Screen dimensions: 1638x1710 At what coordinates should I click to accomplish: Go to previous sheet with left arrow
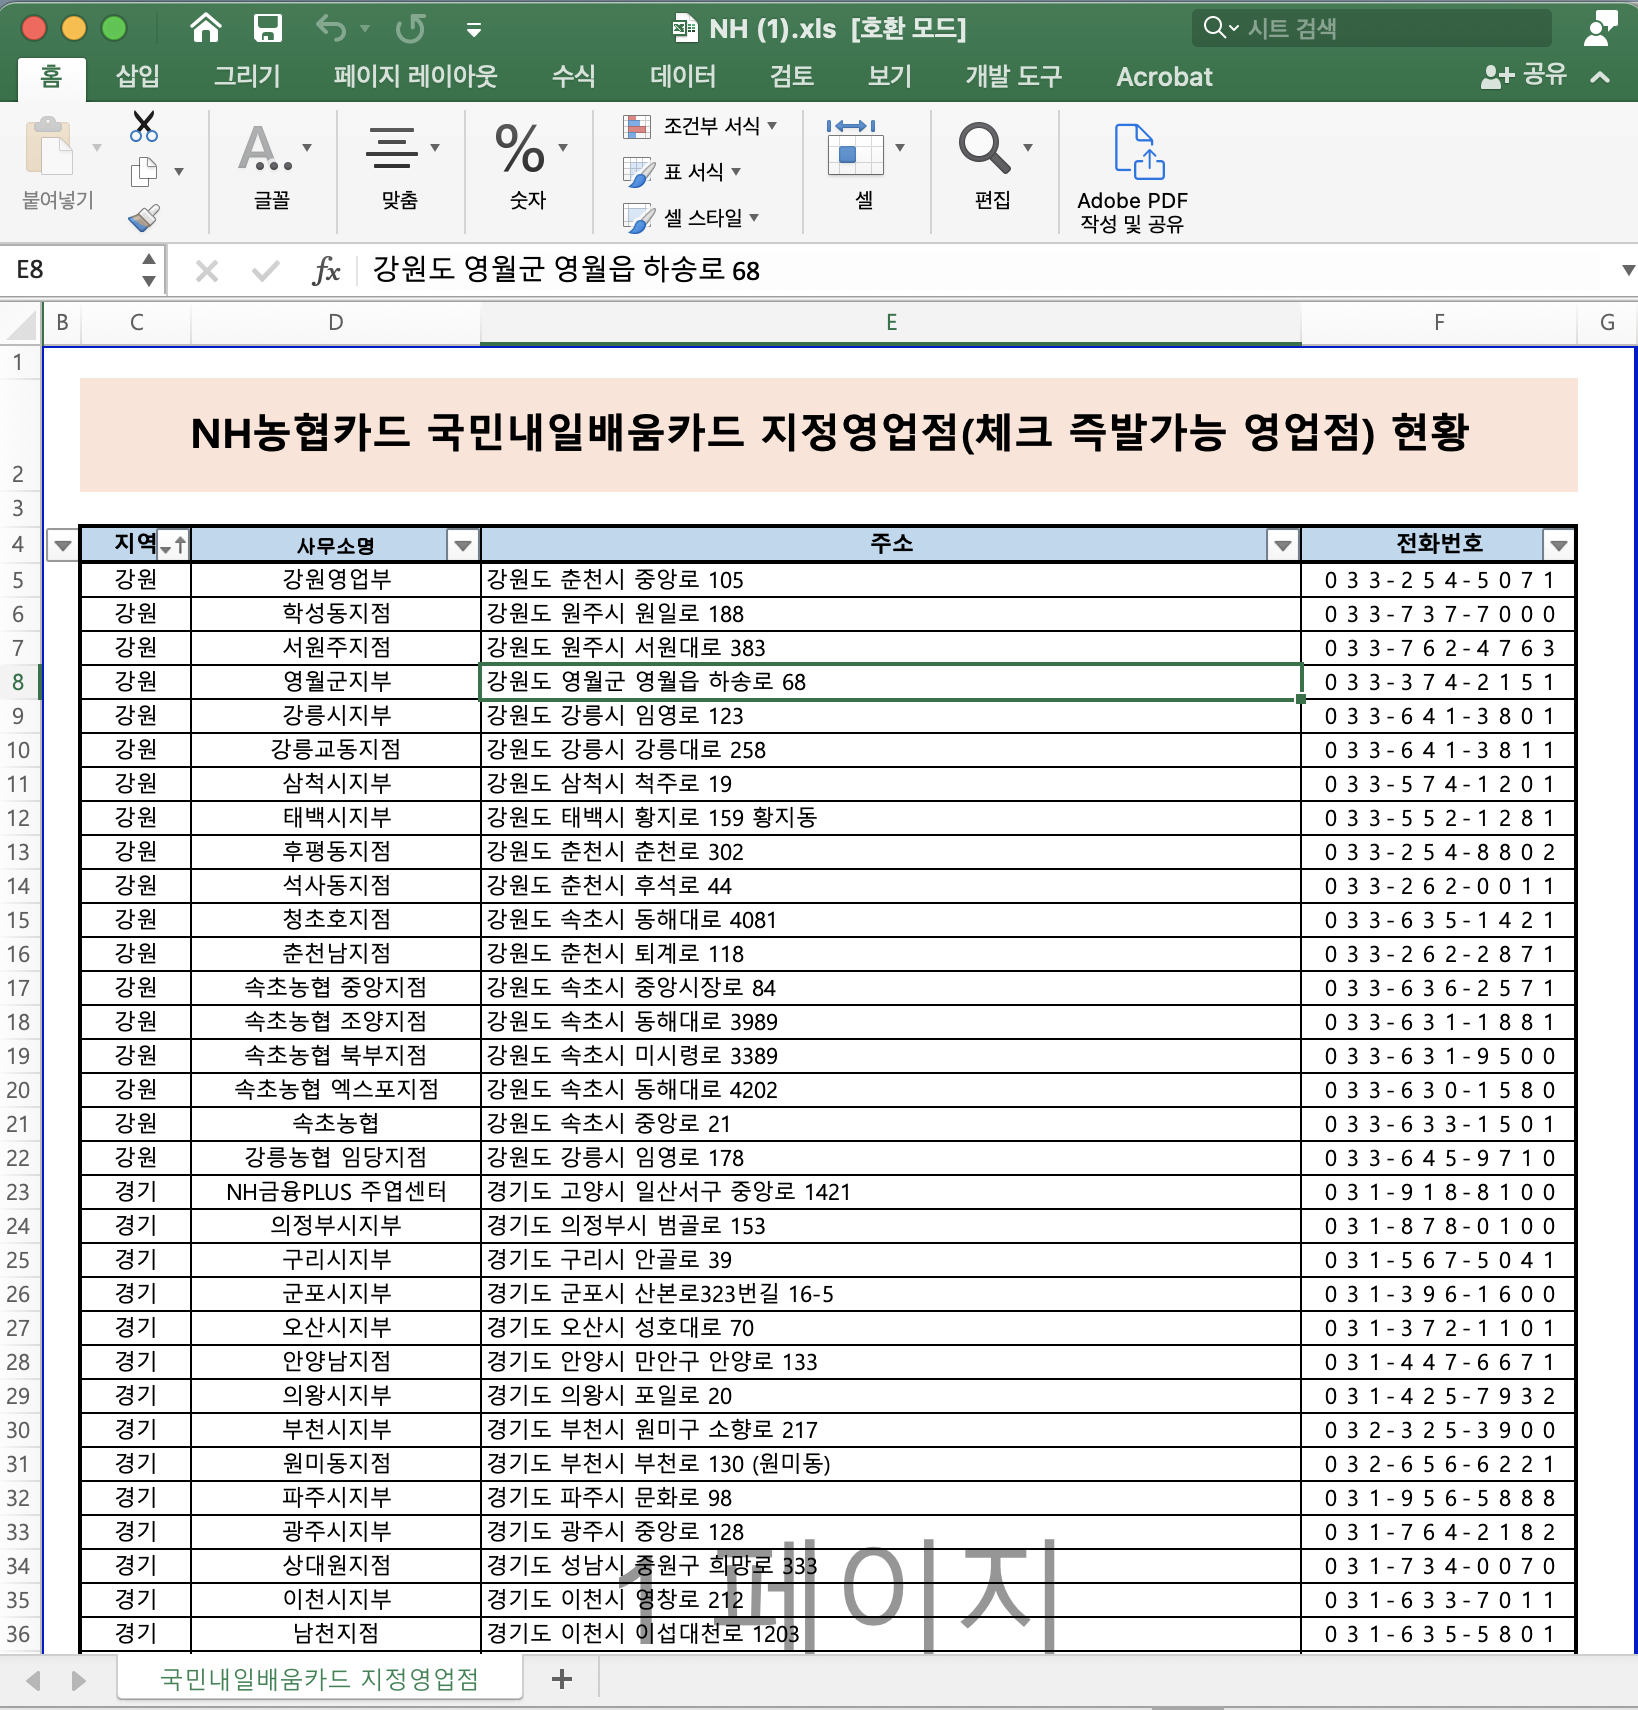[33, 1680]
